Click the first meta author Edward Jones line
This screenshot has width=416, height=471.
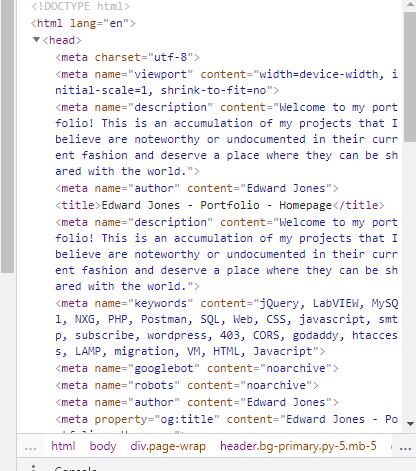click(x=197, y=188)
